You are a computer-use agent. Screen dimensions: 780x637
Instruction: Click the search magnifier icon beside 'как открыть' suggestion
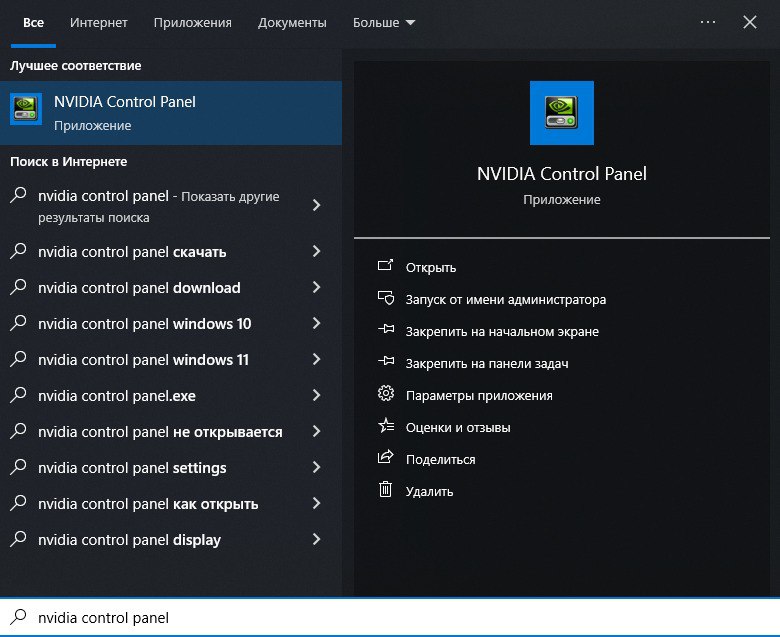(x=18, y=502)
